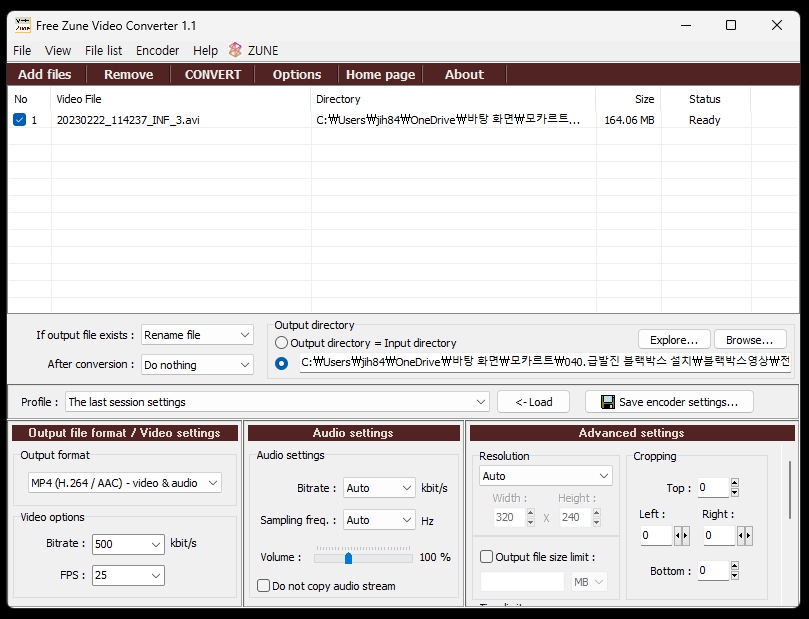
Task: Open the View menu
Action: 58,51
